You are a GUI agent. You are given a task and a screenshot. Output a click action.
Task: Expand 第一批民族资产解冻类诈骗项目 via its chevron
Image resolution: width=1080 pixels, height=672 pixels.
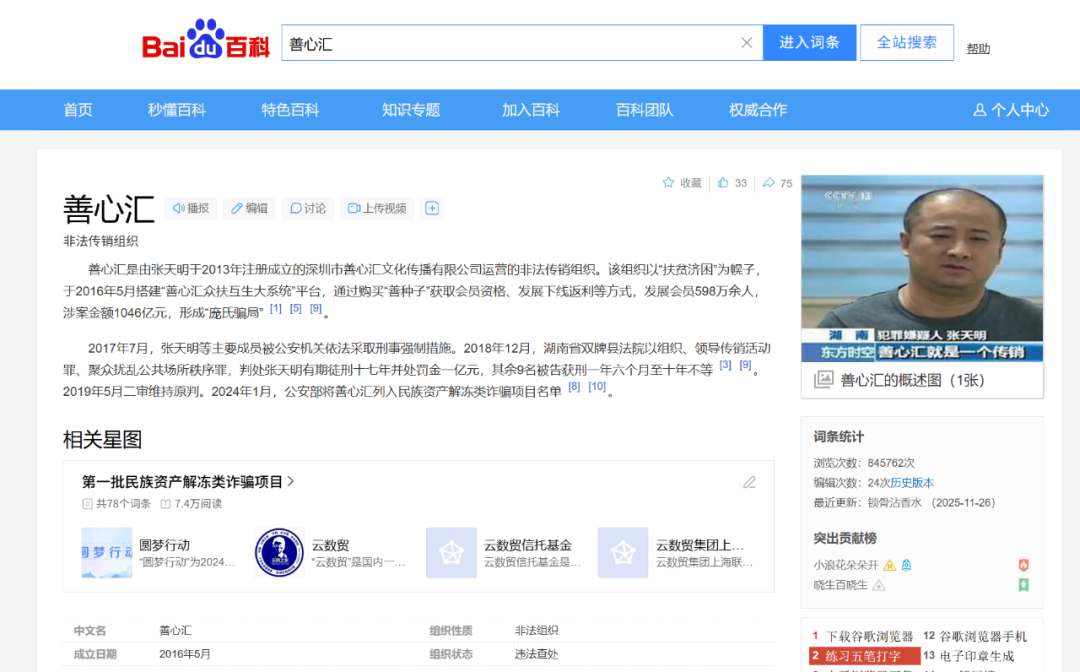(291, 480)
